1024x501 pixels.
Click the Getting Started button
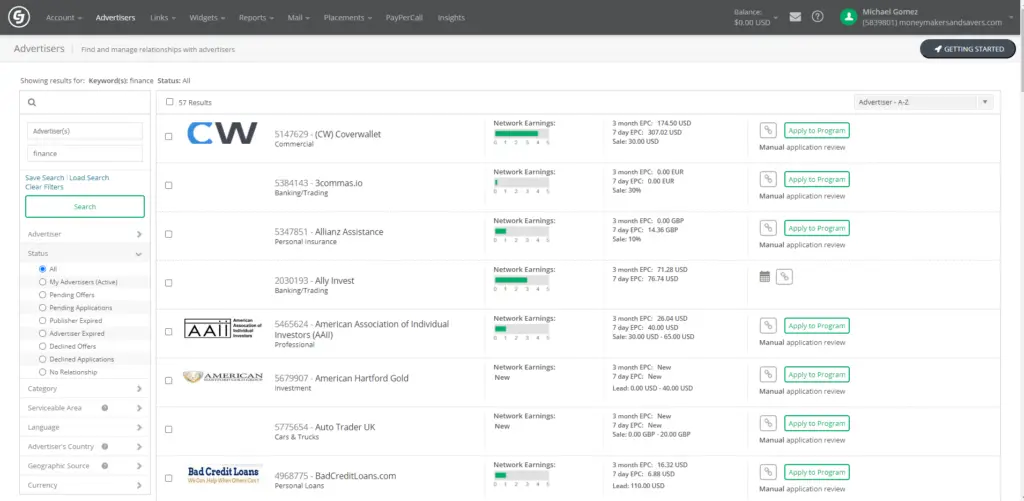click(968, 49)
